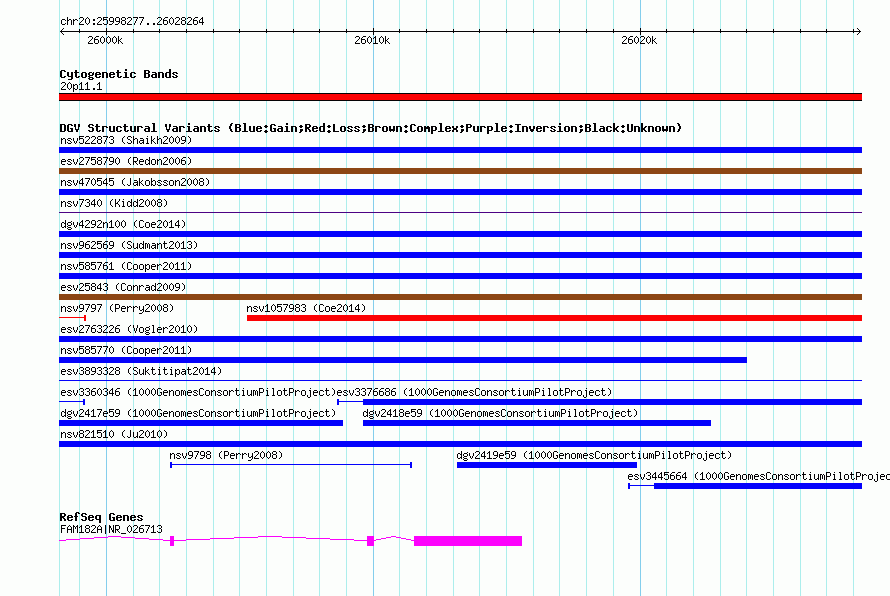The image size is (890, 596).
Task: Click the blue bar for nsv821510
Action: pyautogui.click(x=460, y=444)
